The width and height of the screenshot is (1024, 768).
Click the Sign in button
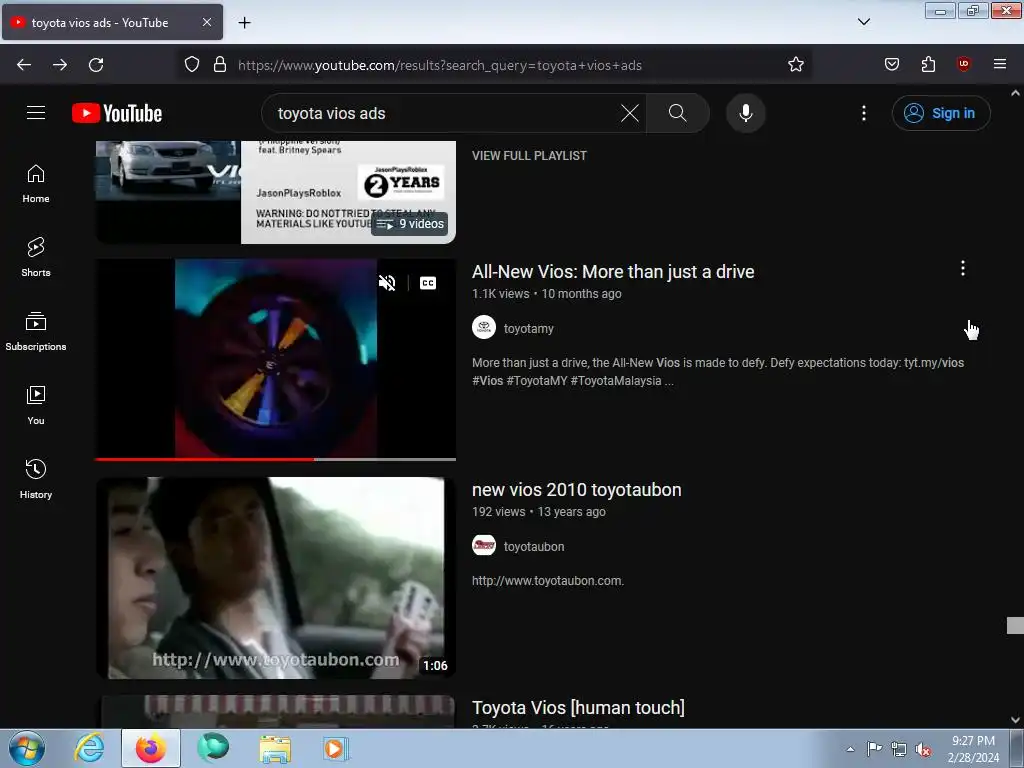(x=941, y=113)
